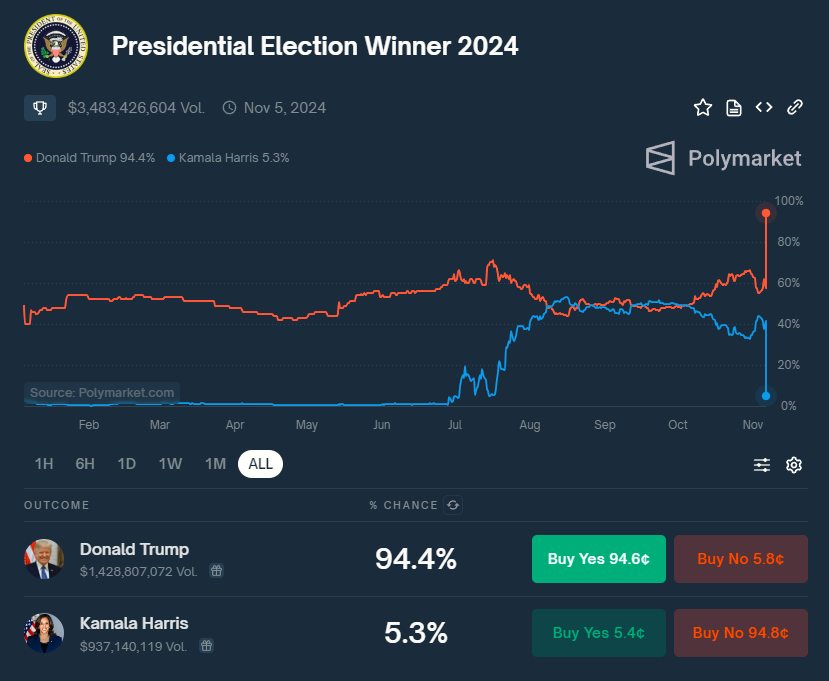
Task: Click Buy Yes 5.4¢ for Harris
Action: 599,633
